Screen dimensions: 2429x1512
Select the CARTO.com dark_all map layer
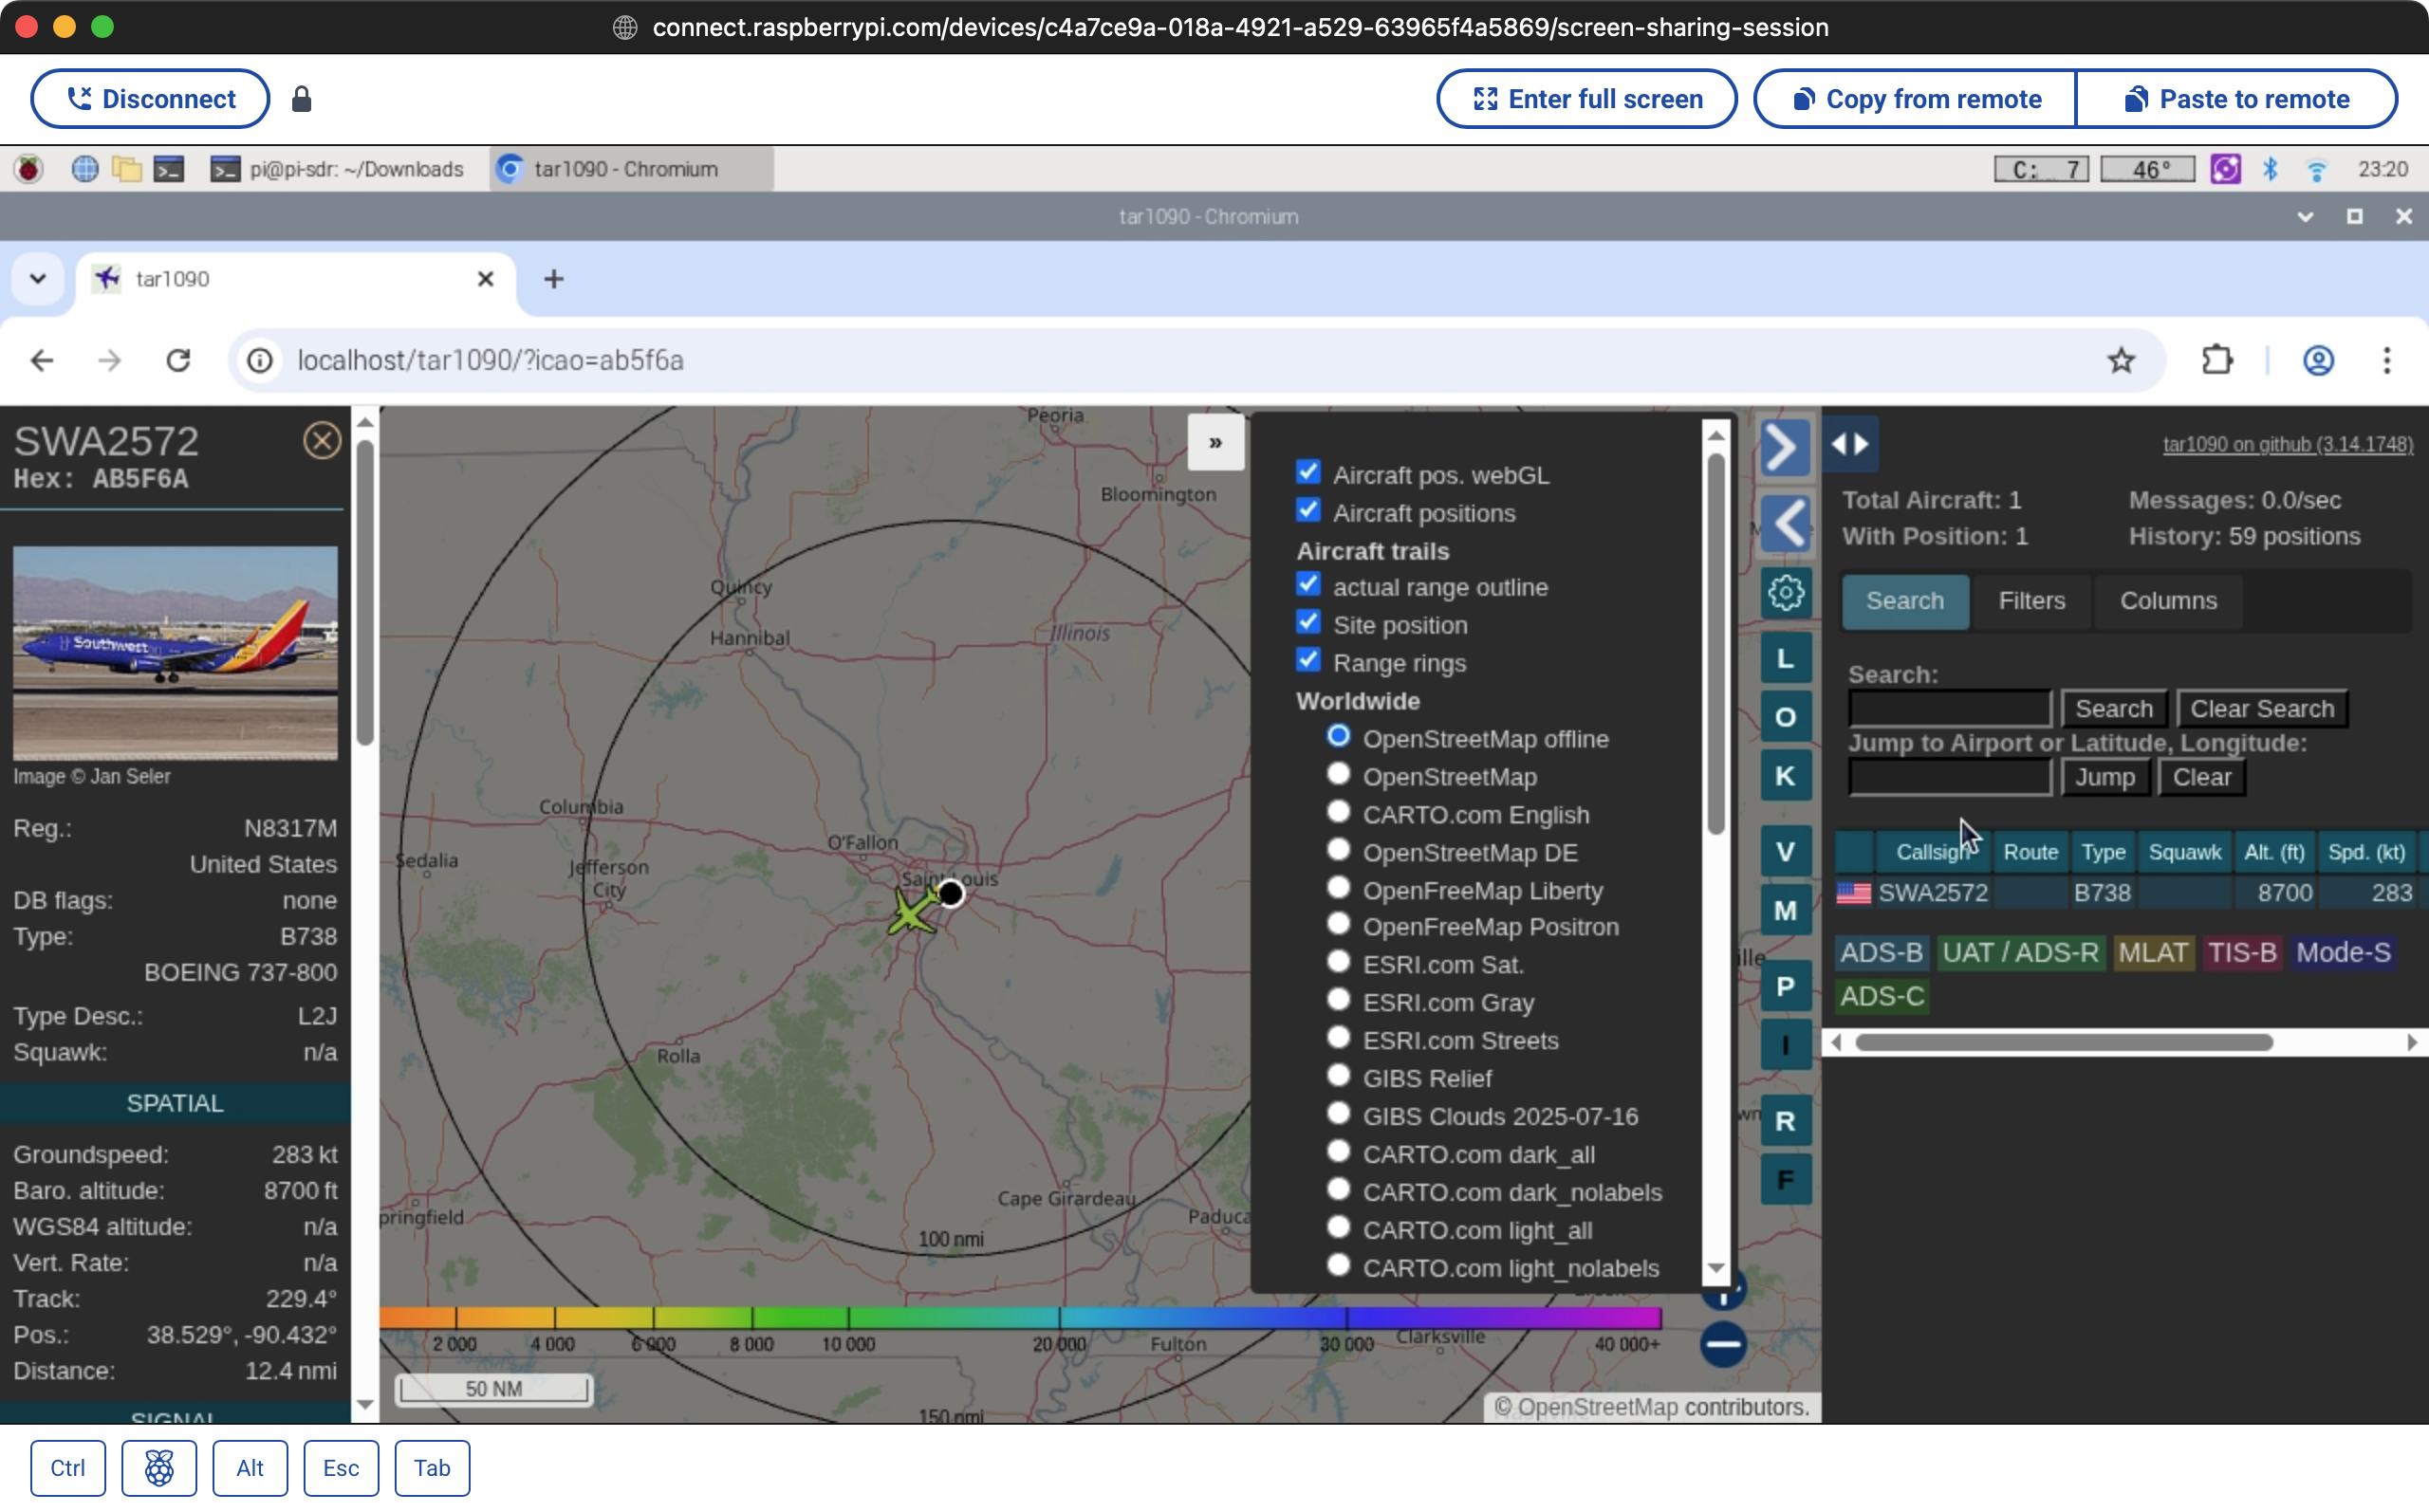pyautogui.click(x=1338, y=1152)
